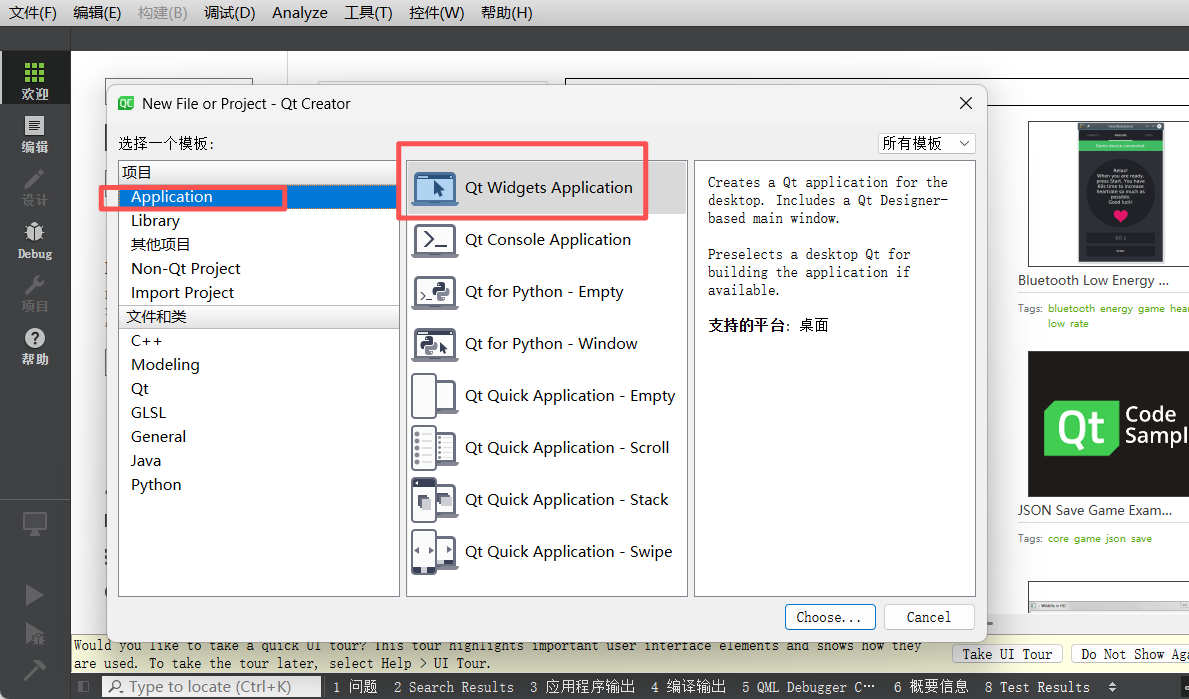Select Qt for Python - Window icon

pyautogui.click(x=435, y=344)
